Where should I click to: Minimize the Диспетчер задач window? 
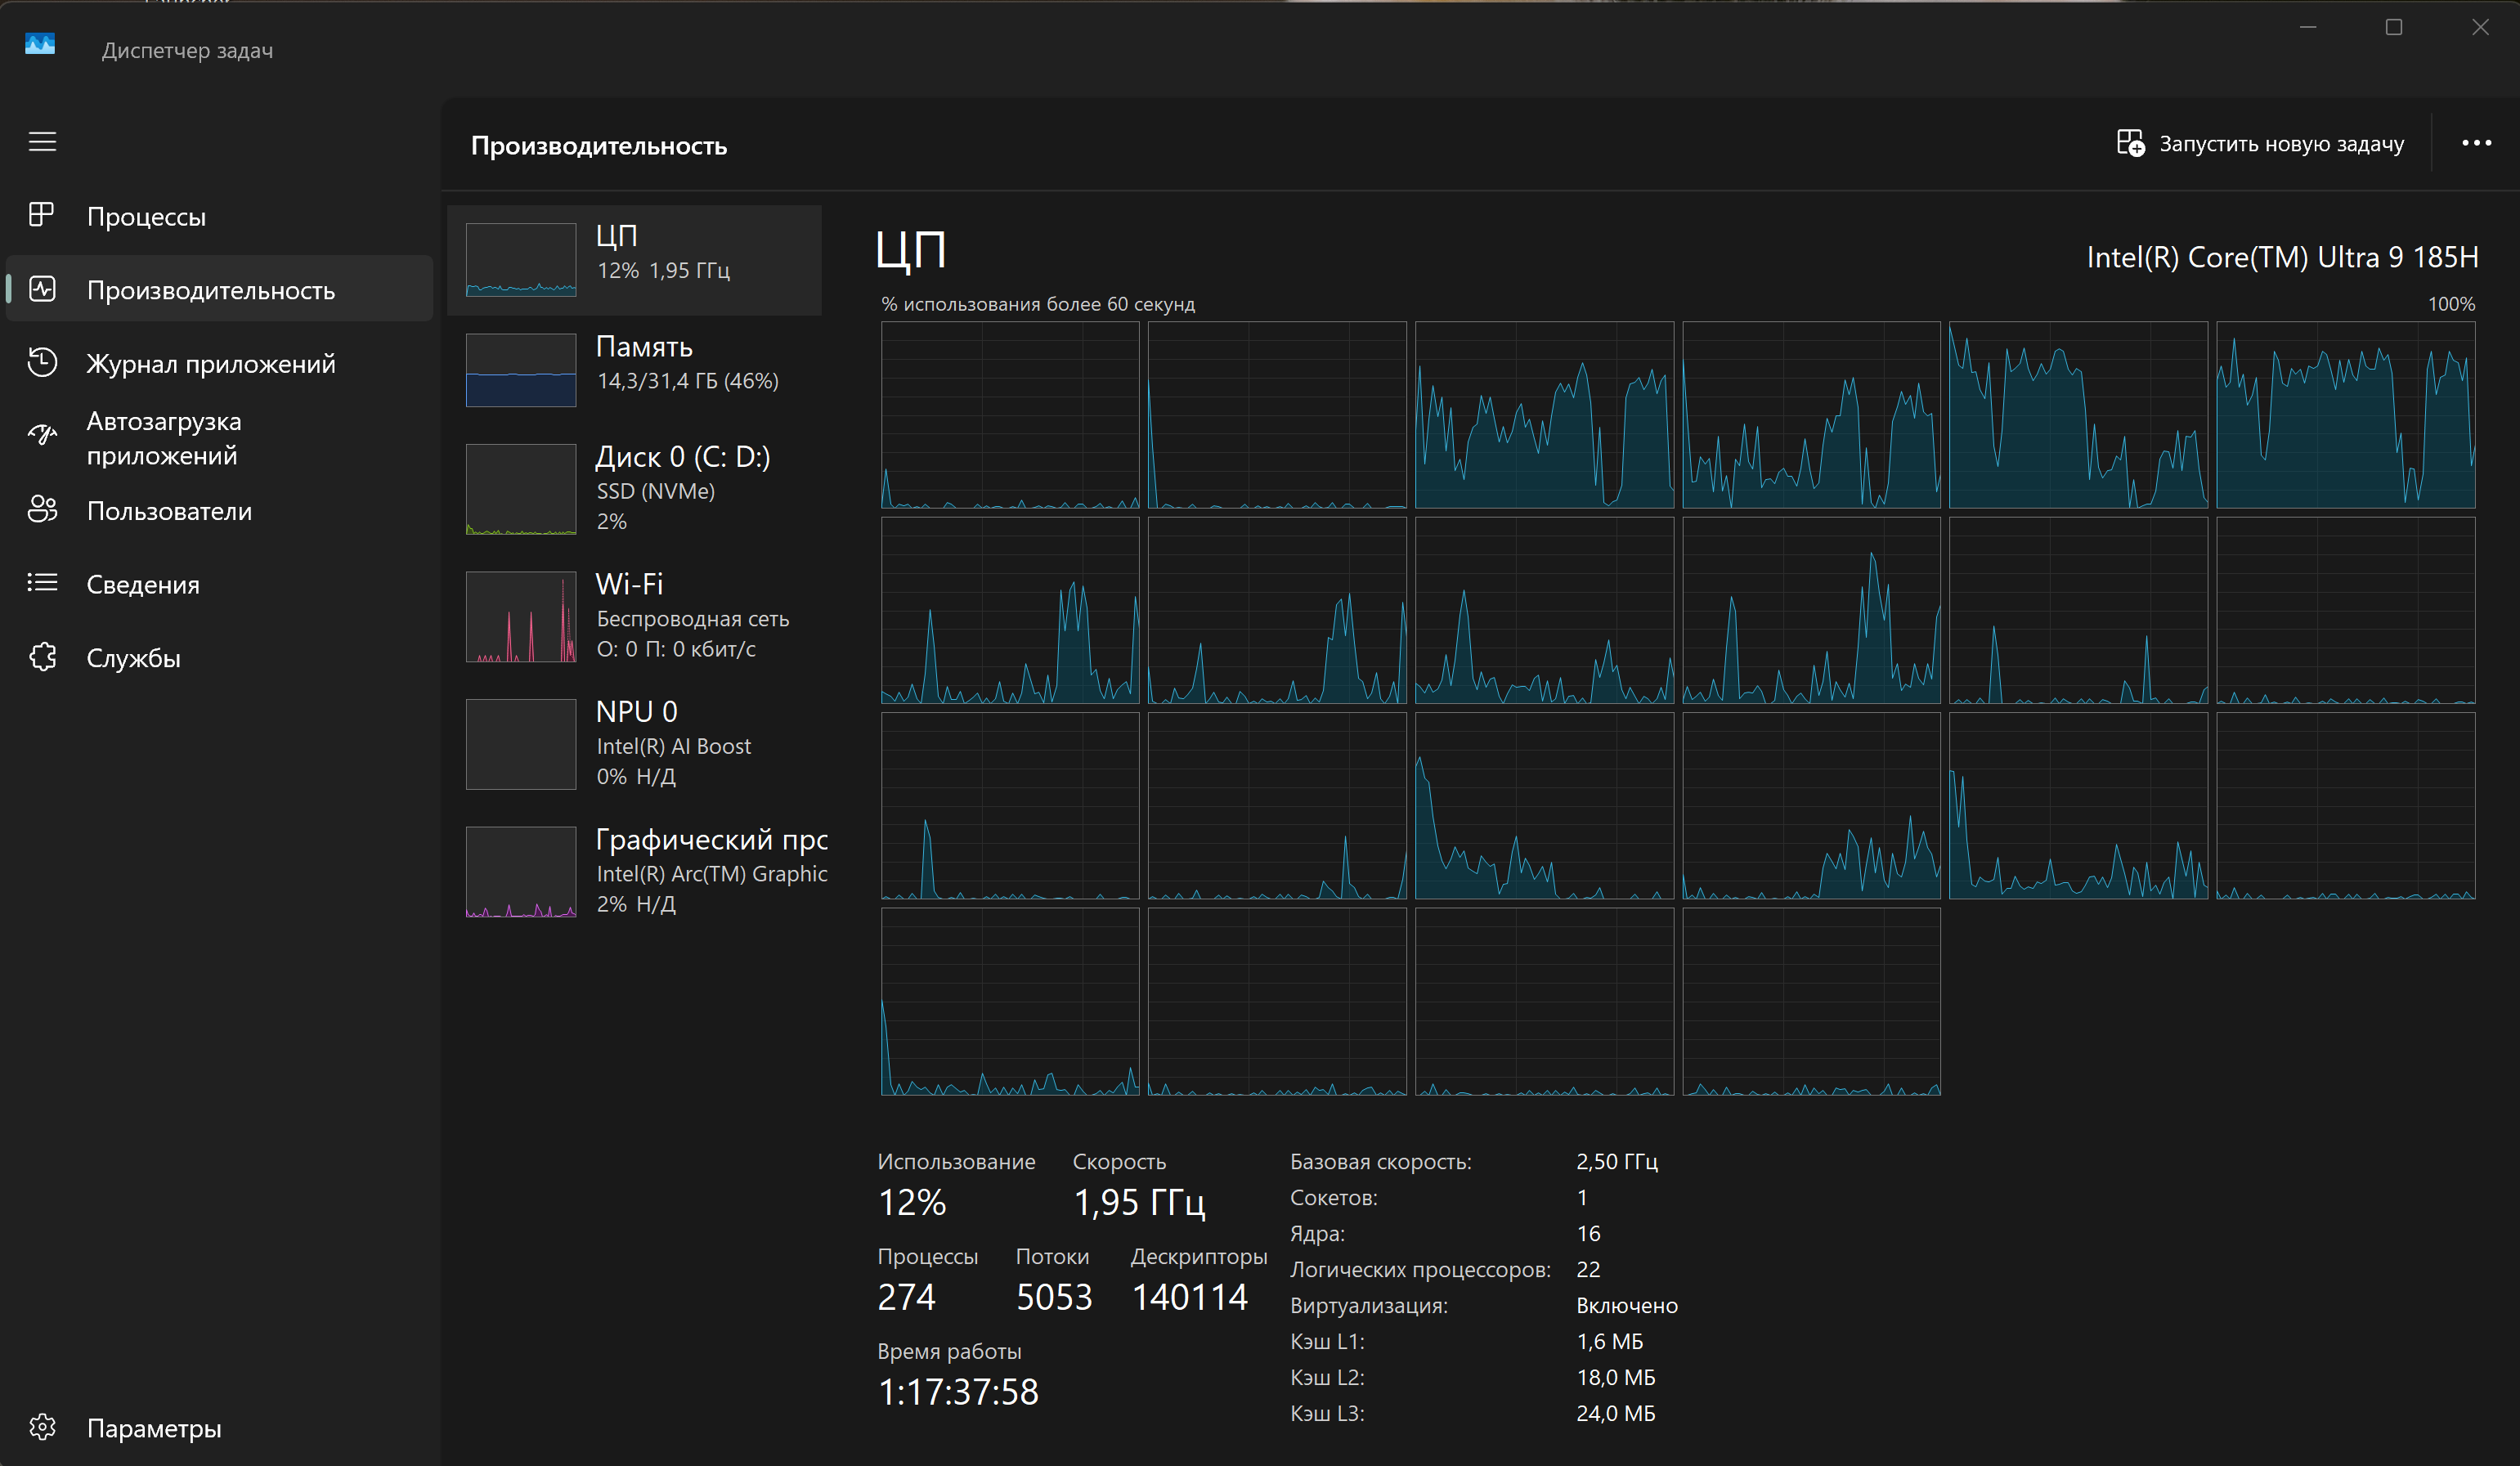pos(2308,27)
